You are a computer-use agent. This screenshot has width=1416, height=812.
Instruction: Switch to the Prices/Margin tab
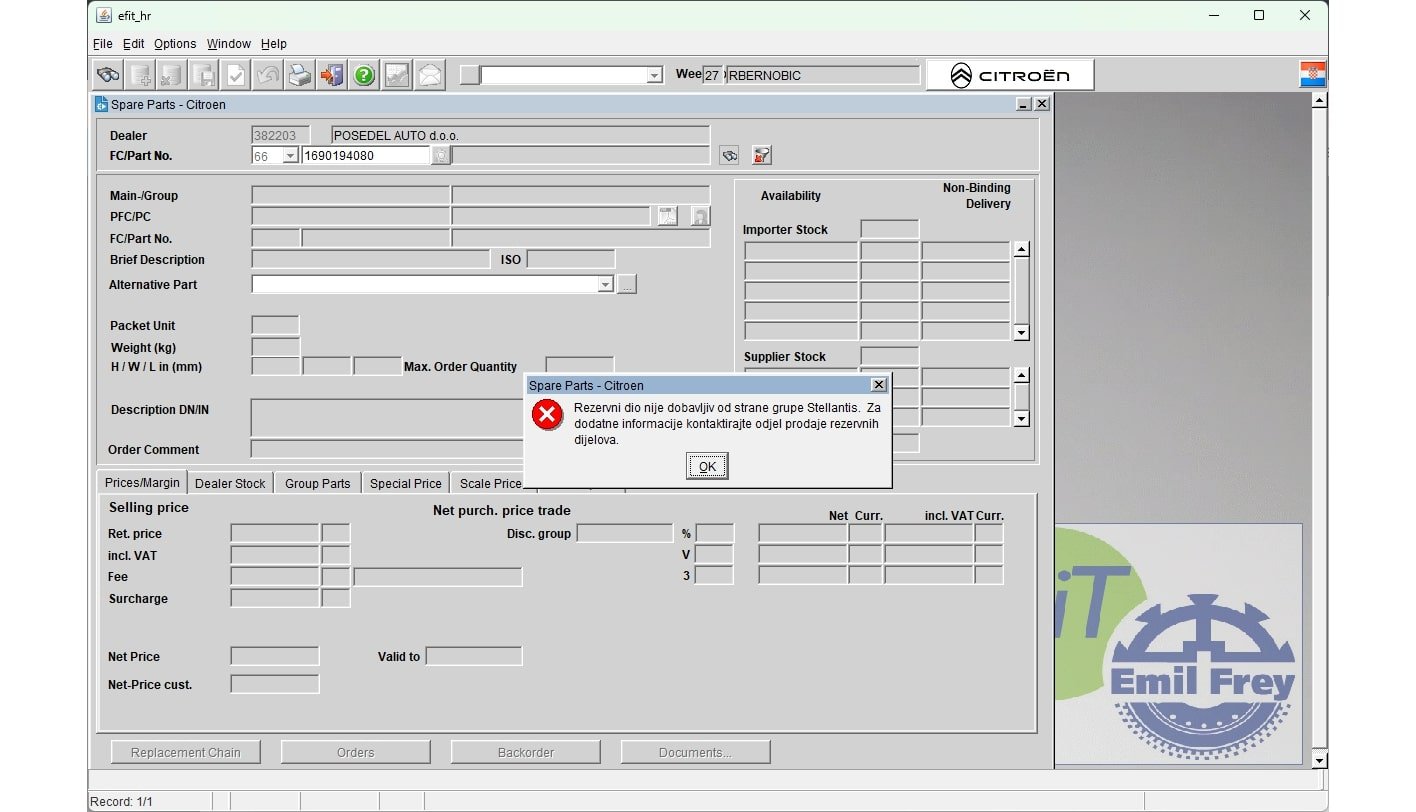[142, 482]
